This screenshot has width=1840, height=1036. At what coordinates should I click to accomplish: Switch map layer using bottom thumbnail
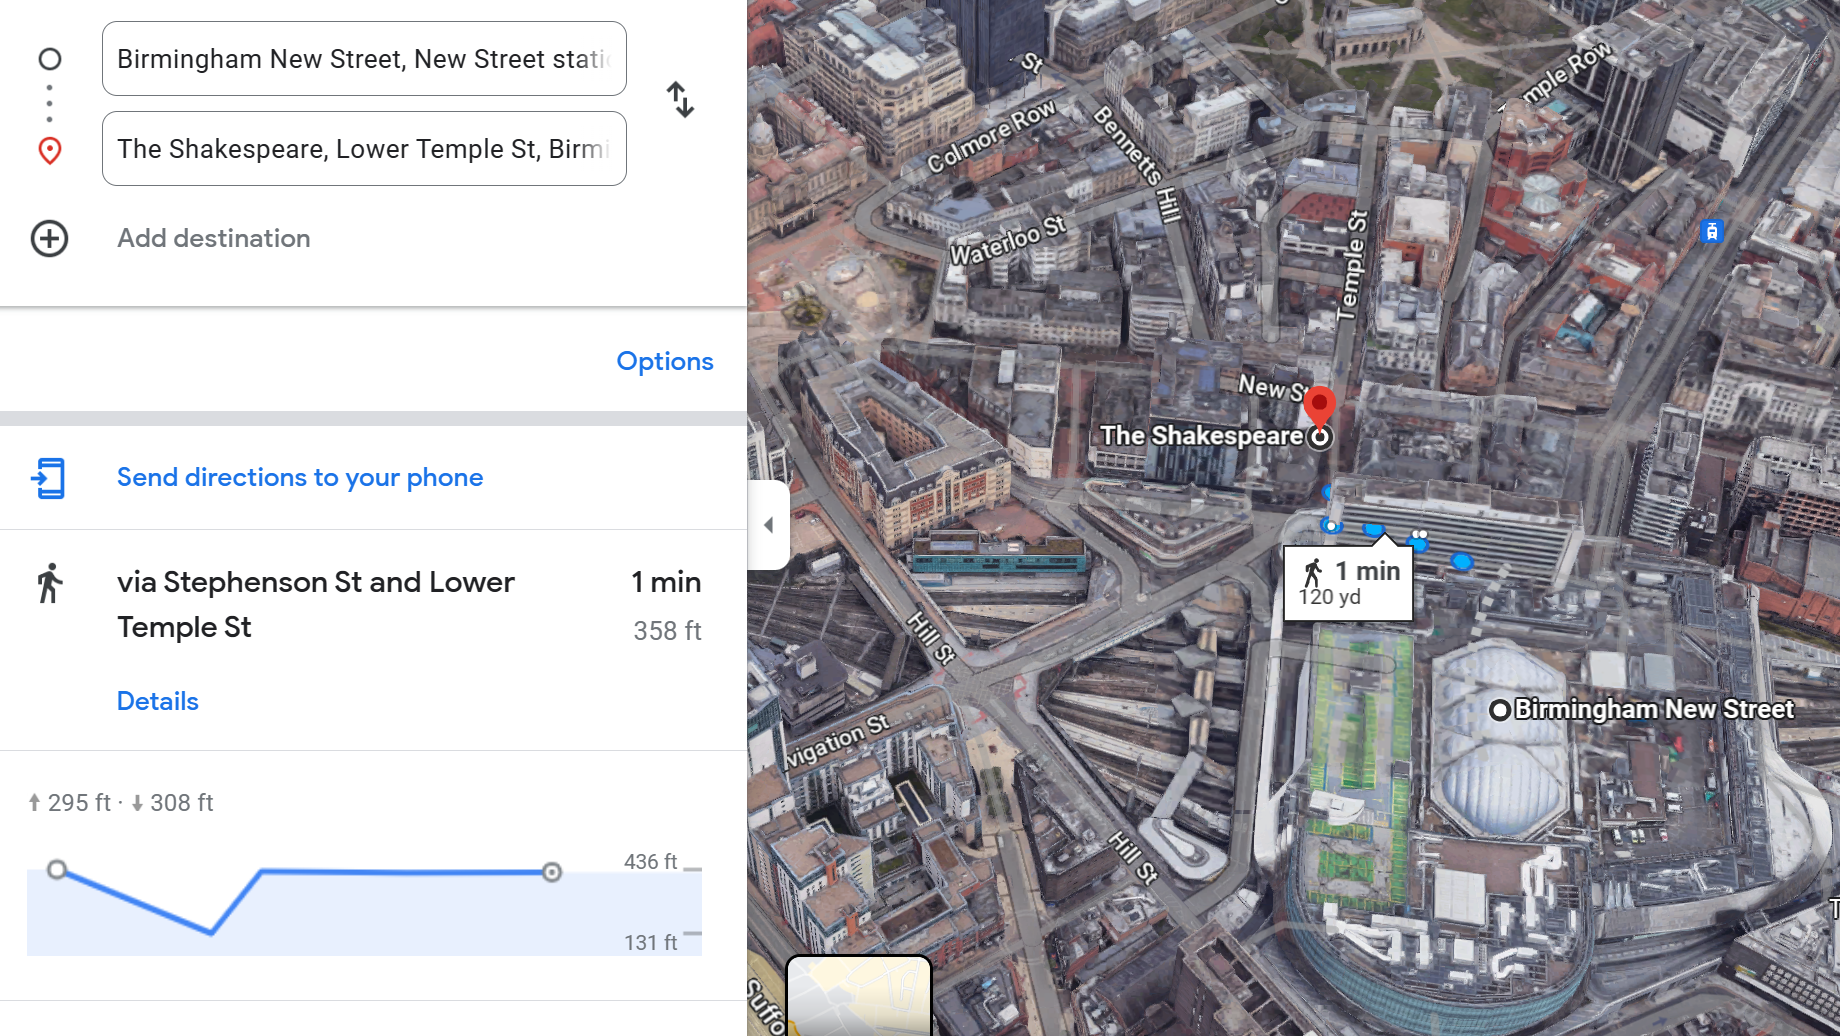point(859,995)
